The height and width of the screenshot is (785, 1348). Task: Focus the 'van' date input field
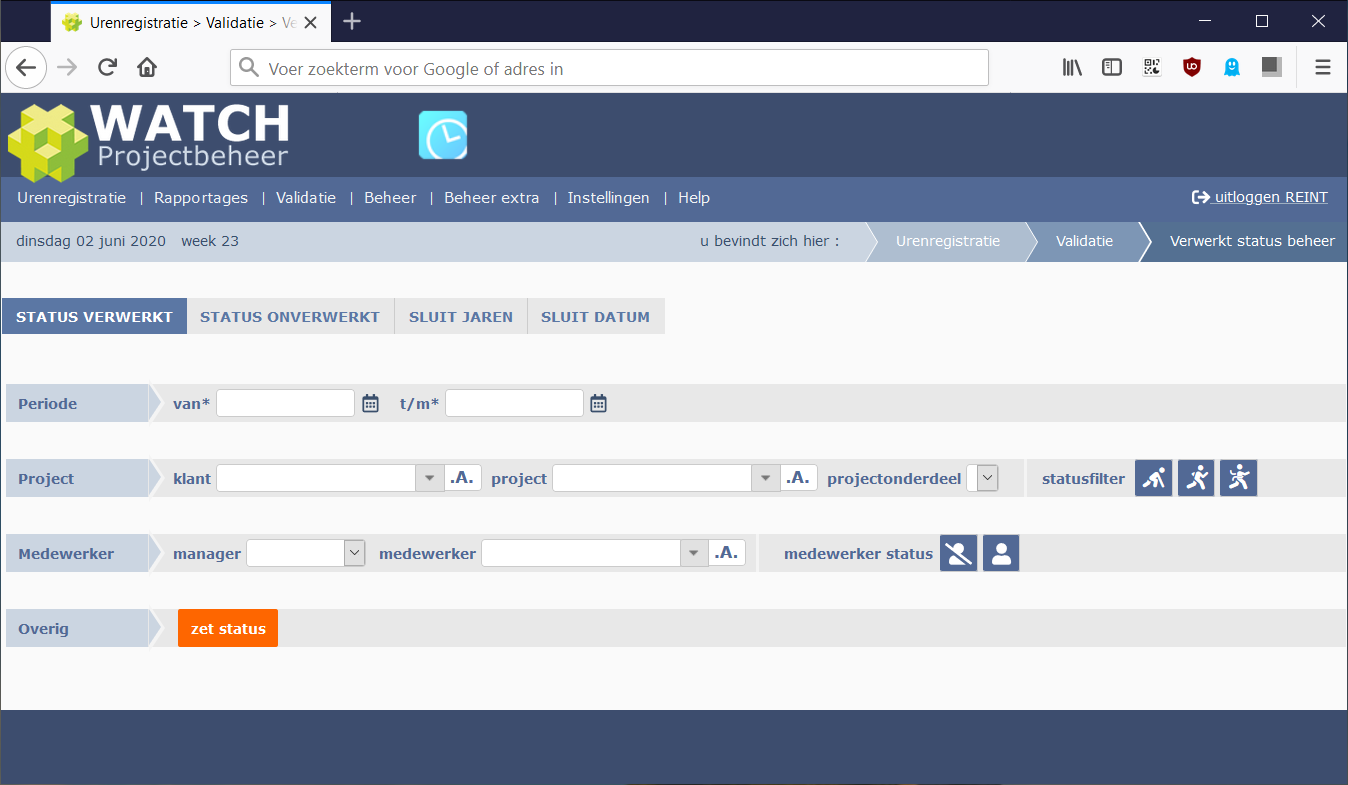coord(286,403)
